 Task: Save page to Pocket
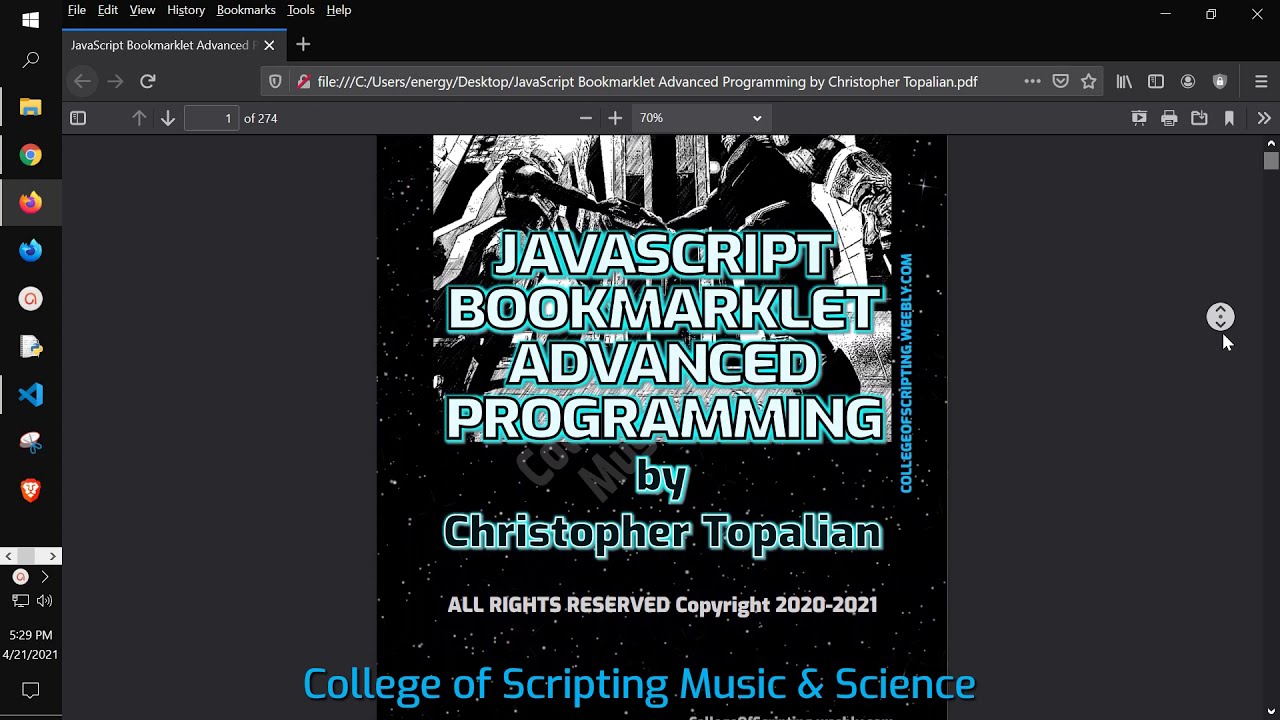[1061, 81]
